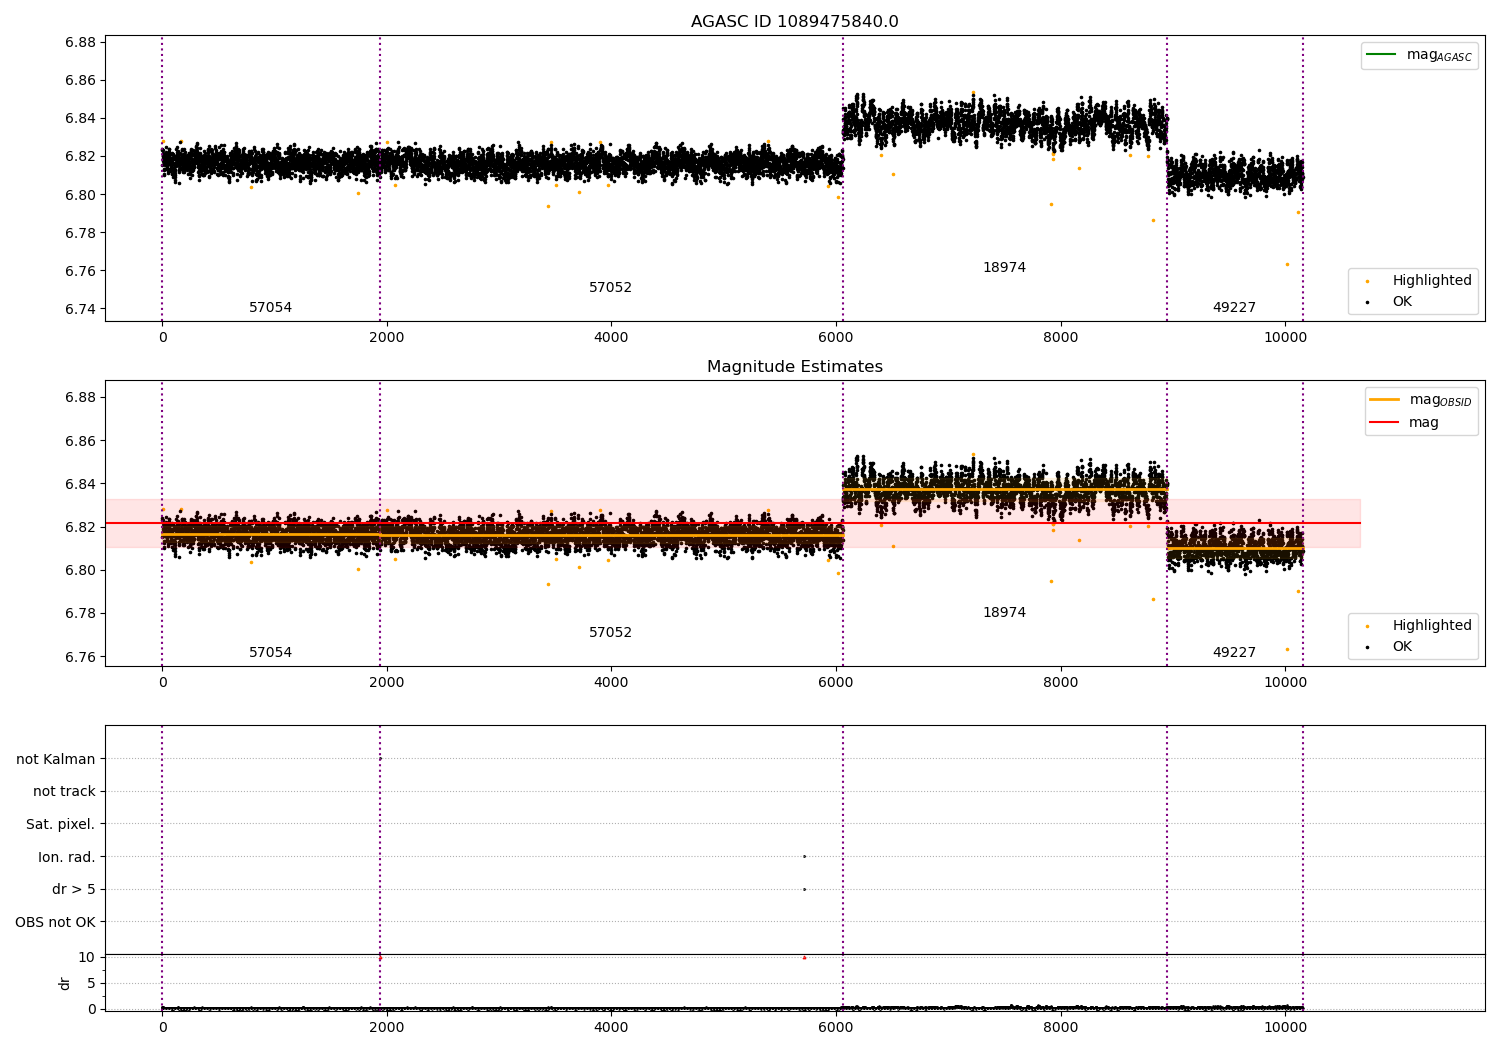
Task: Click the 'Magnitude Estimates' subplot title
Action: point(794,367)
